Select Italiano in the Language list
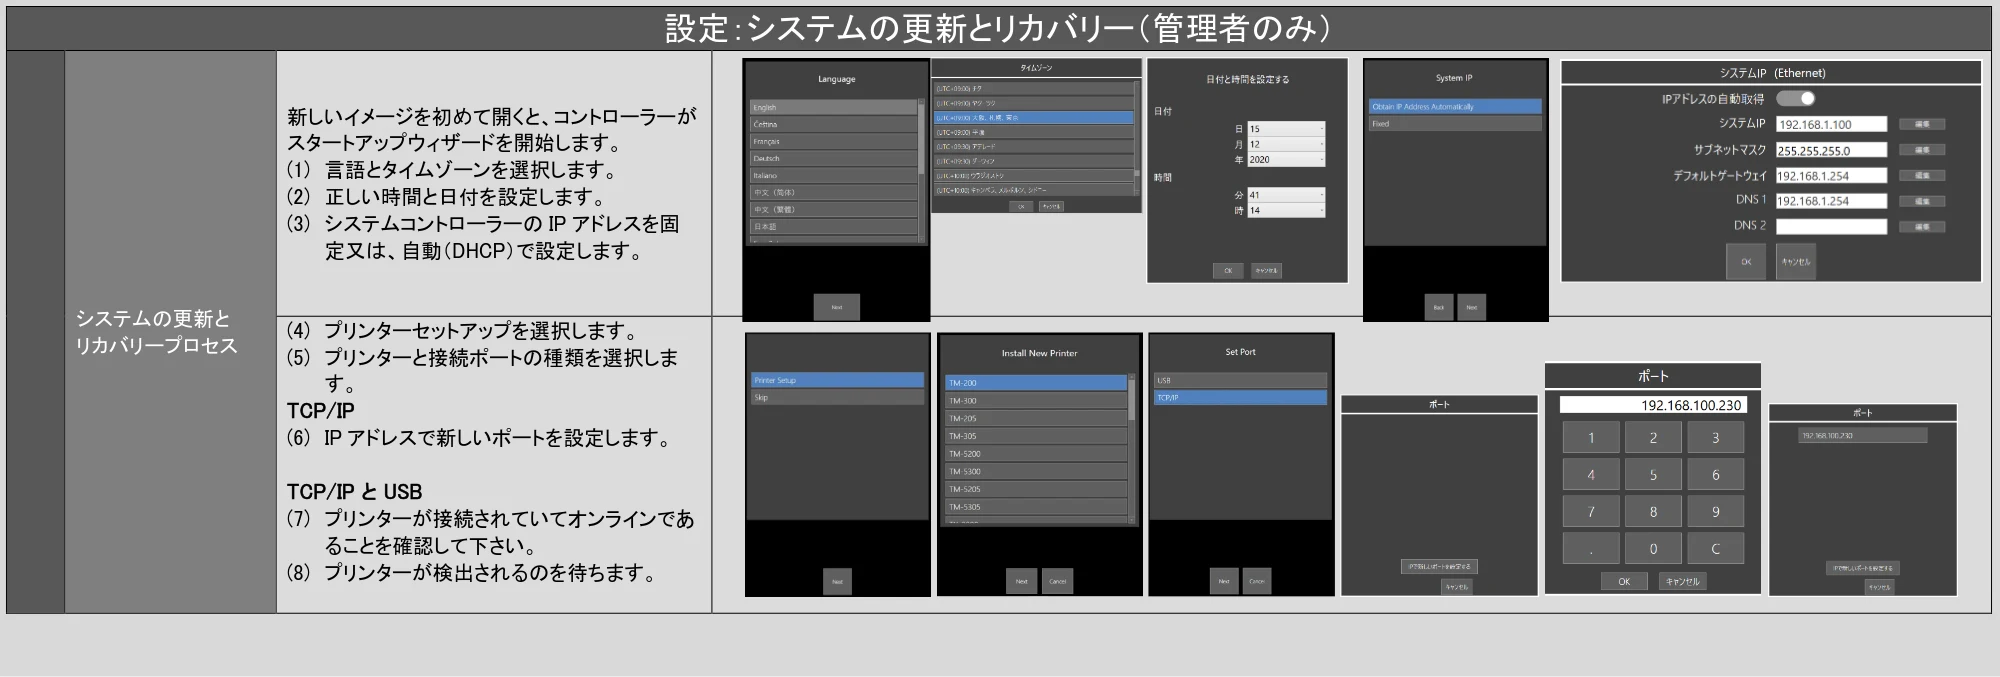 834,175
